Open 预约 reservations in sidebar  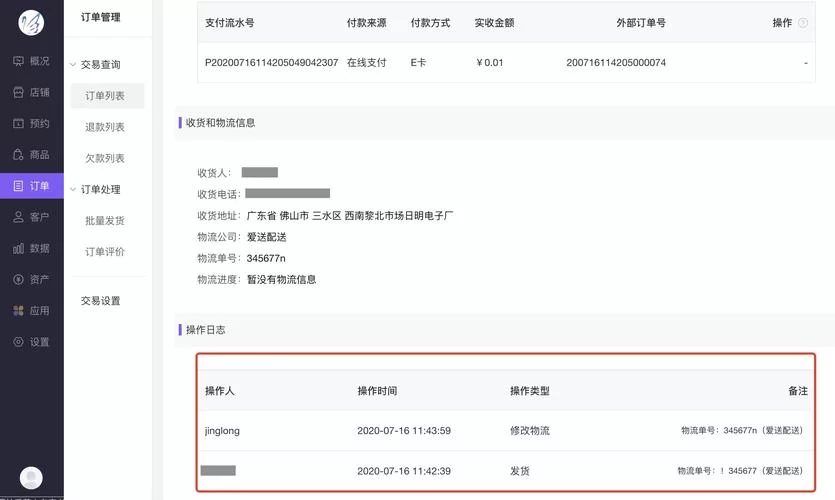31,124
